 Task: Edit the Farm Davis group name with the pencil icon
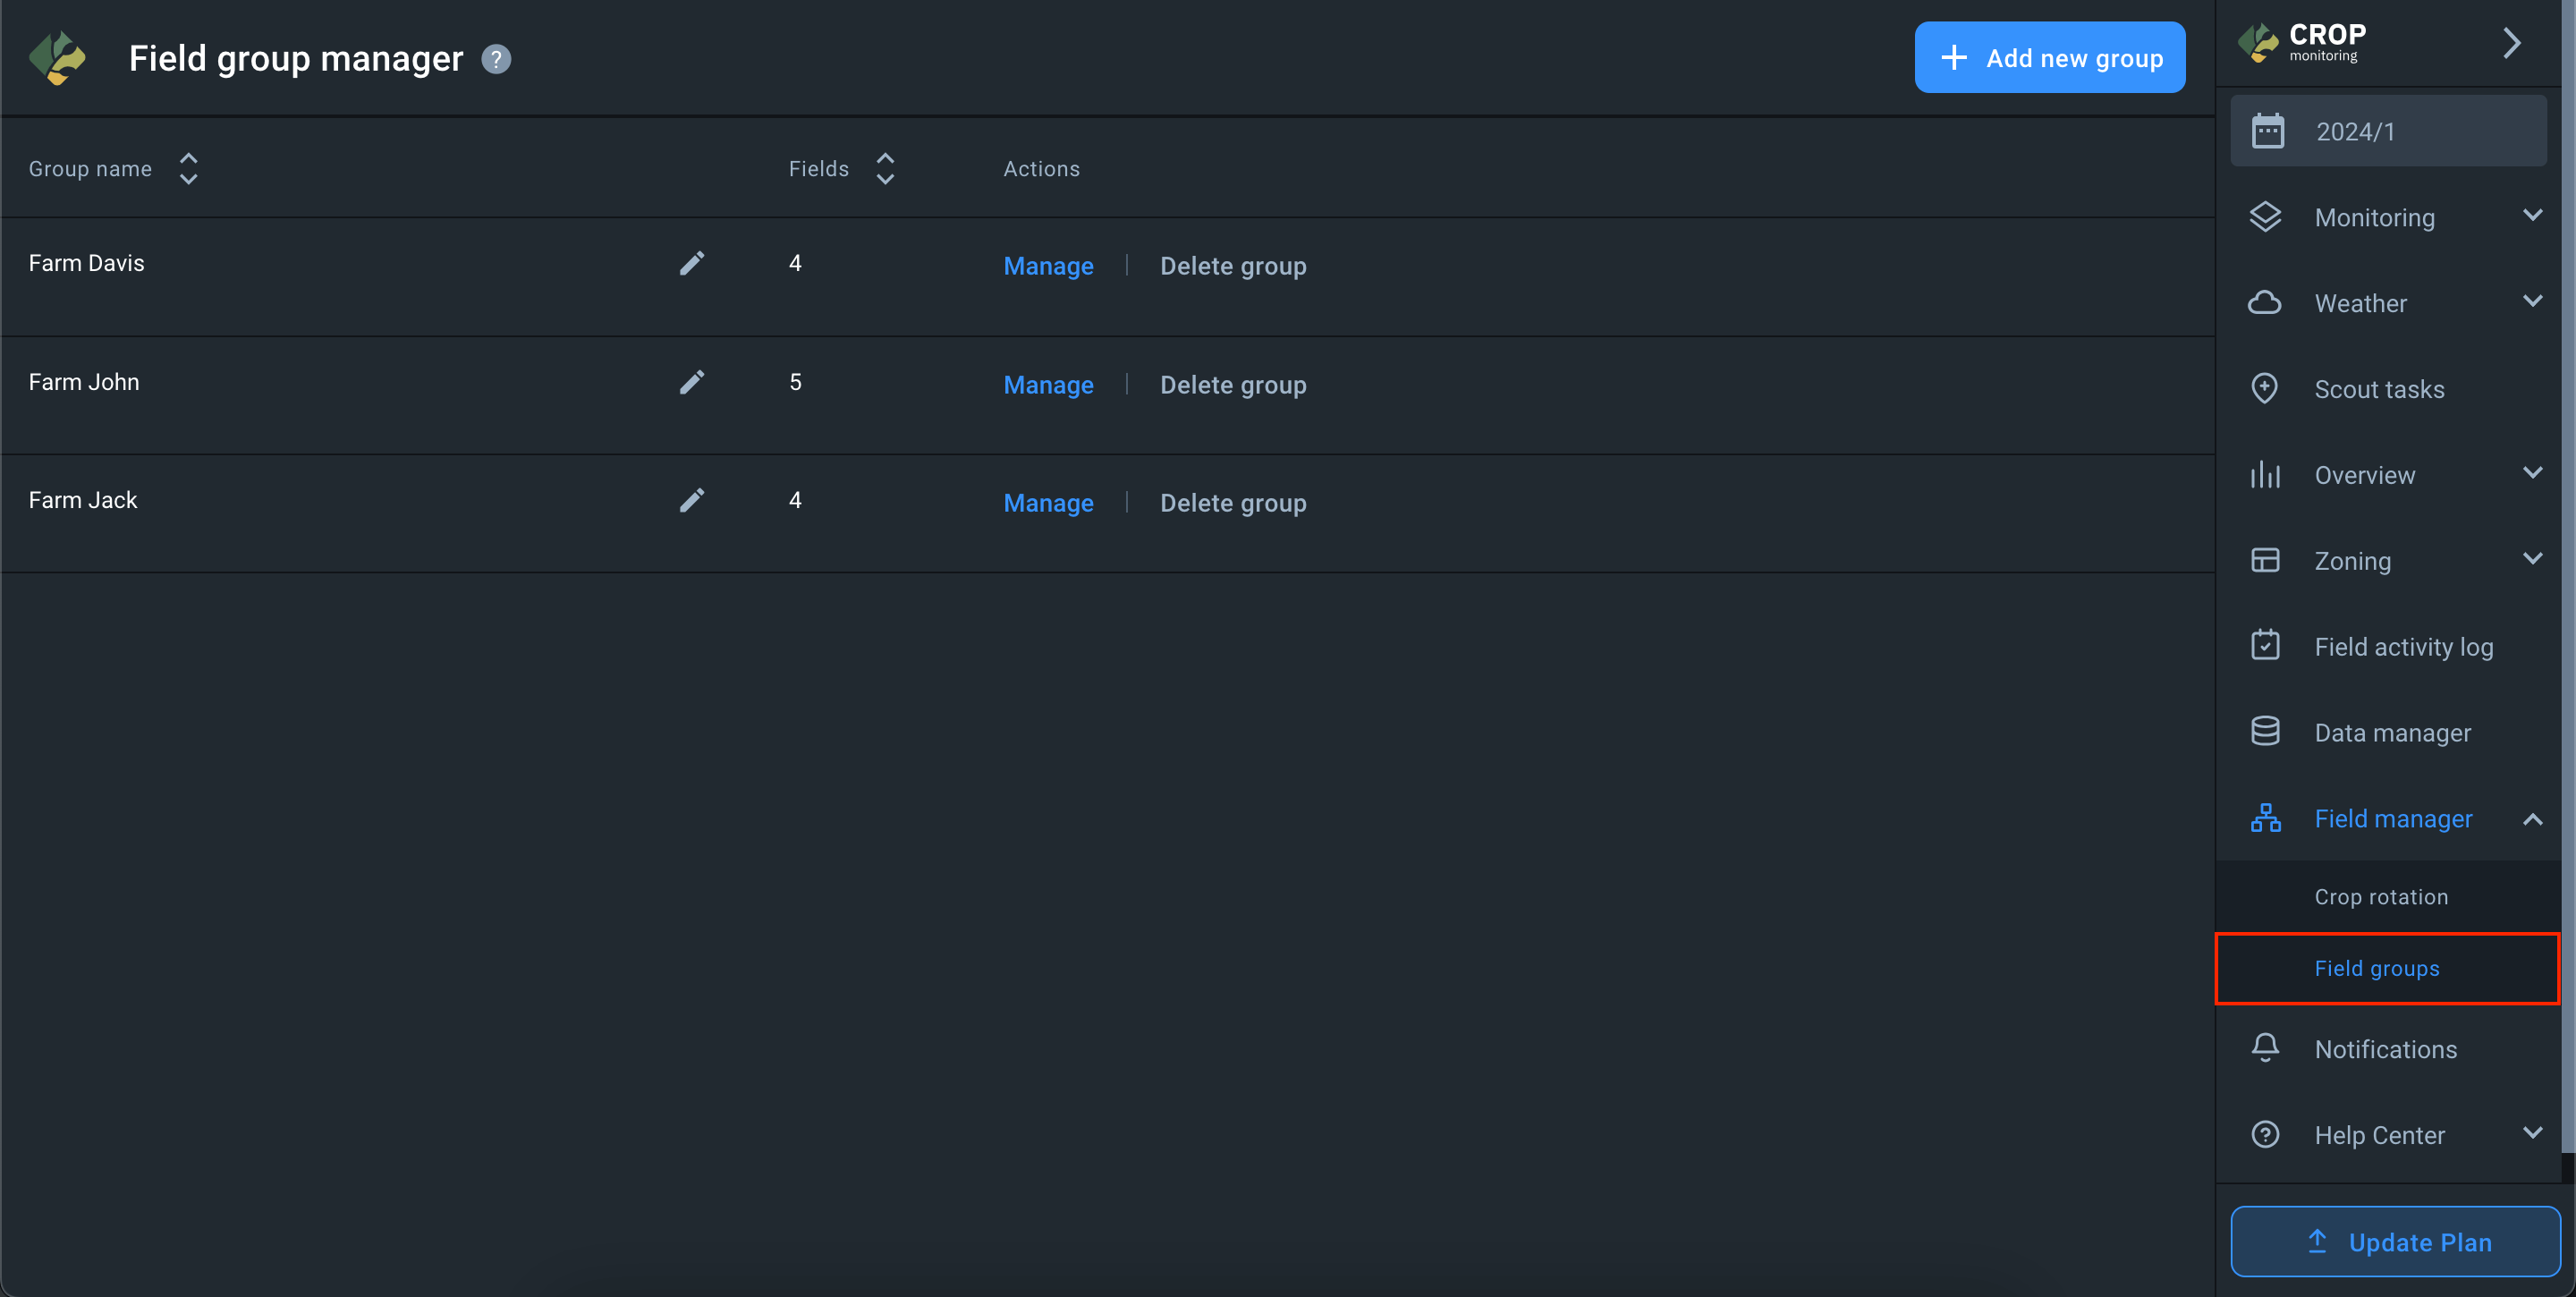pyautogui.click(x=692, y=263)
